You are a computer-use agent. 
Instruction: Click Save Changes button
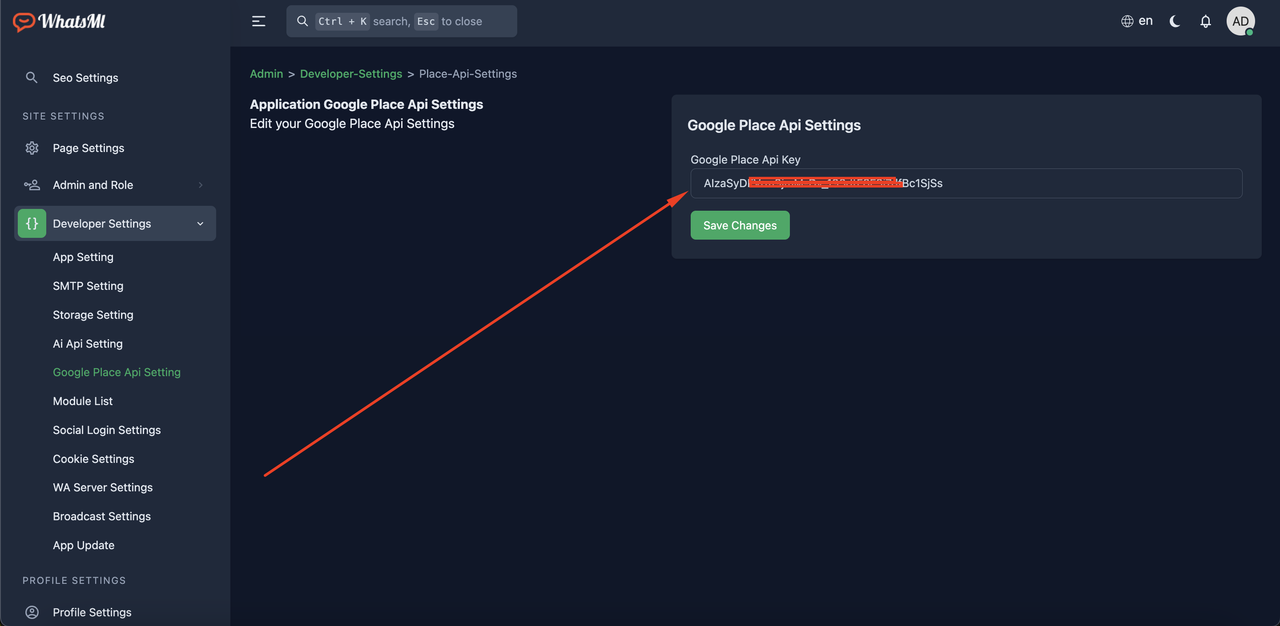coord(740,225)
